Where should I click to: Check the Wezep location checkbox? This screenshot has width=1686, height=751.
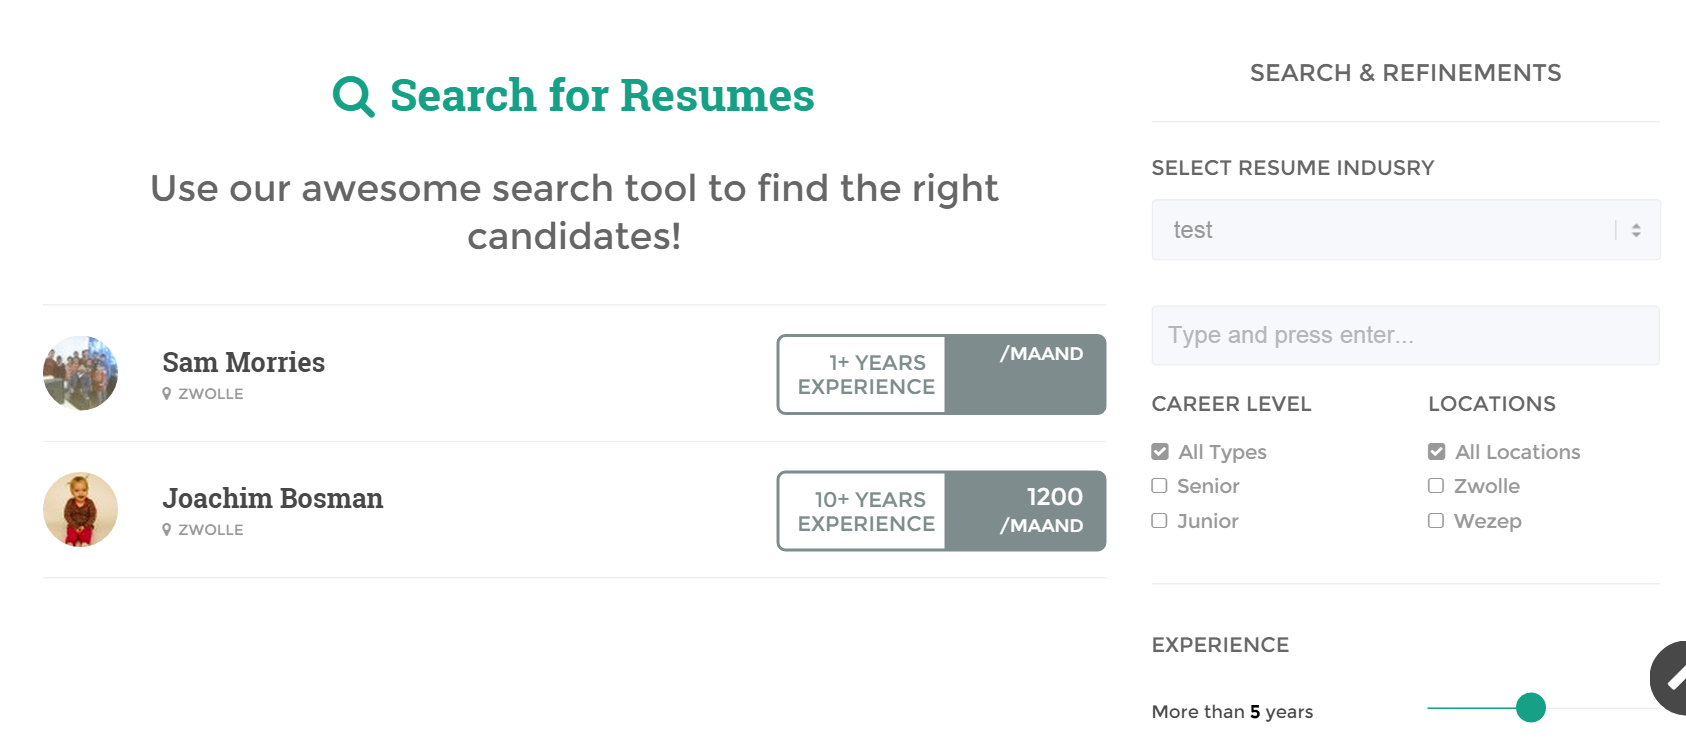(1436, 521)
